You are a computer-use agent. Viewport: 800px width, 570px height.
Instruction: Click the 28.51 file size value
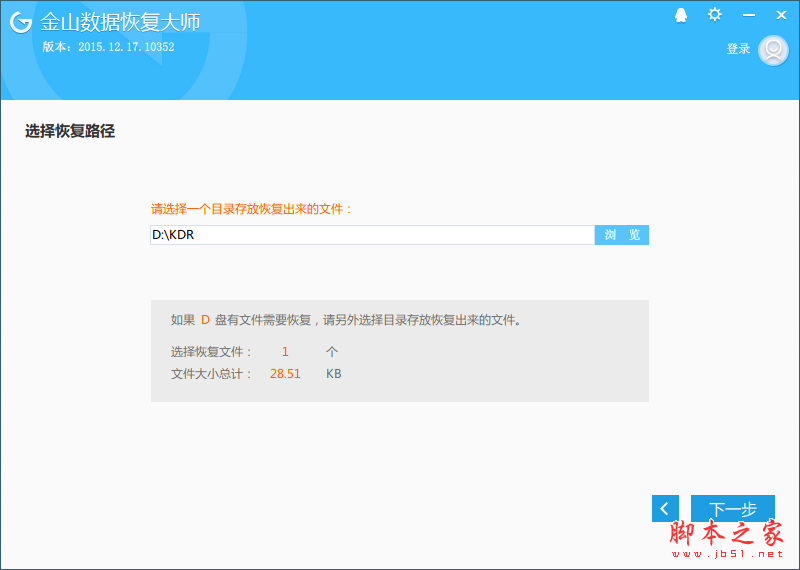(285, 374)
